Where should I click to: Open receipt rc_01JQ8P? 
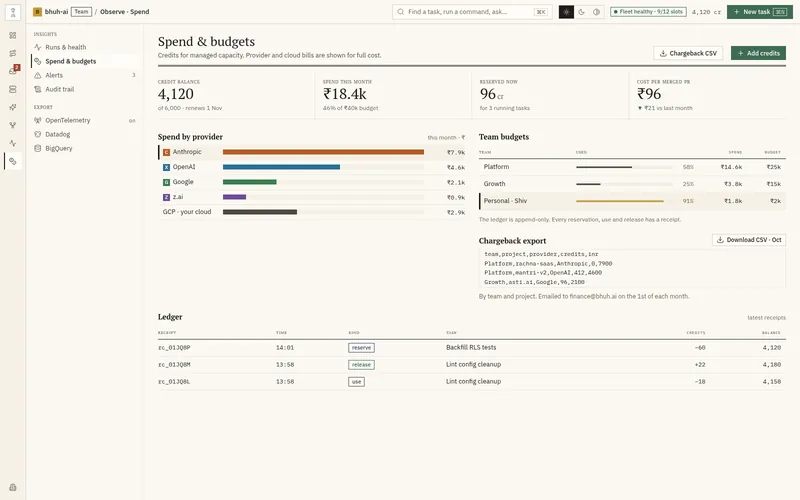click(174, 348)
